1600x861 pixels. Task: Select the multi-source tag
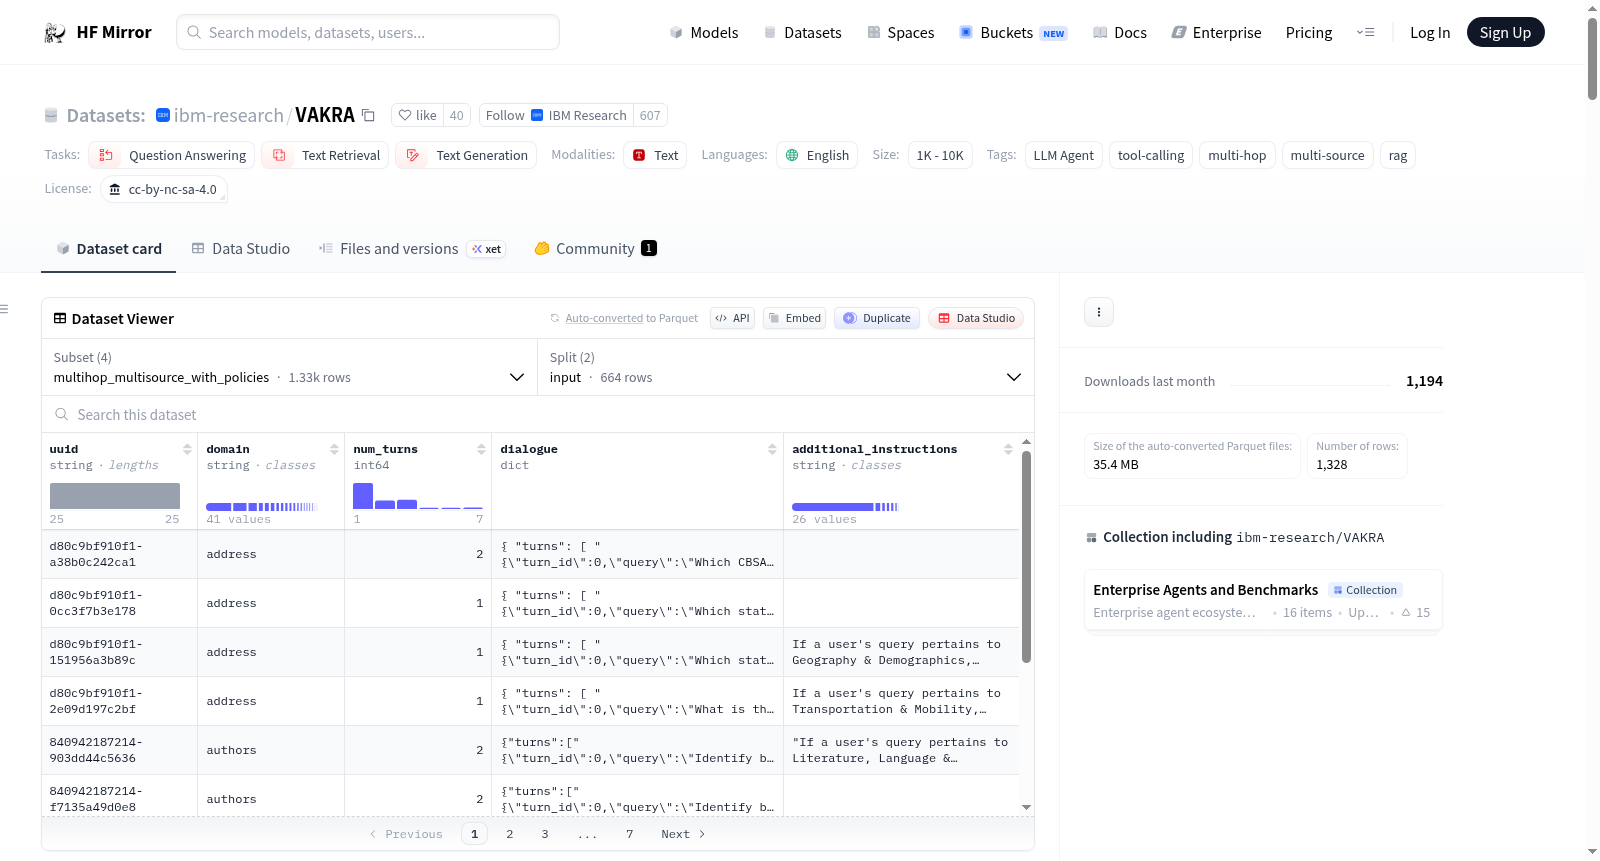tap(1328, 155)
